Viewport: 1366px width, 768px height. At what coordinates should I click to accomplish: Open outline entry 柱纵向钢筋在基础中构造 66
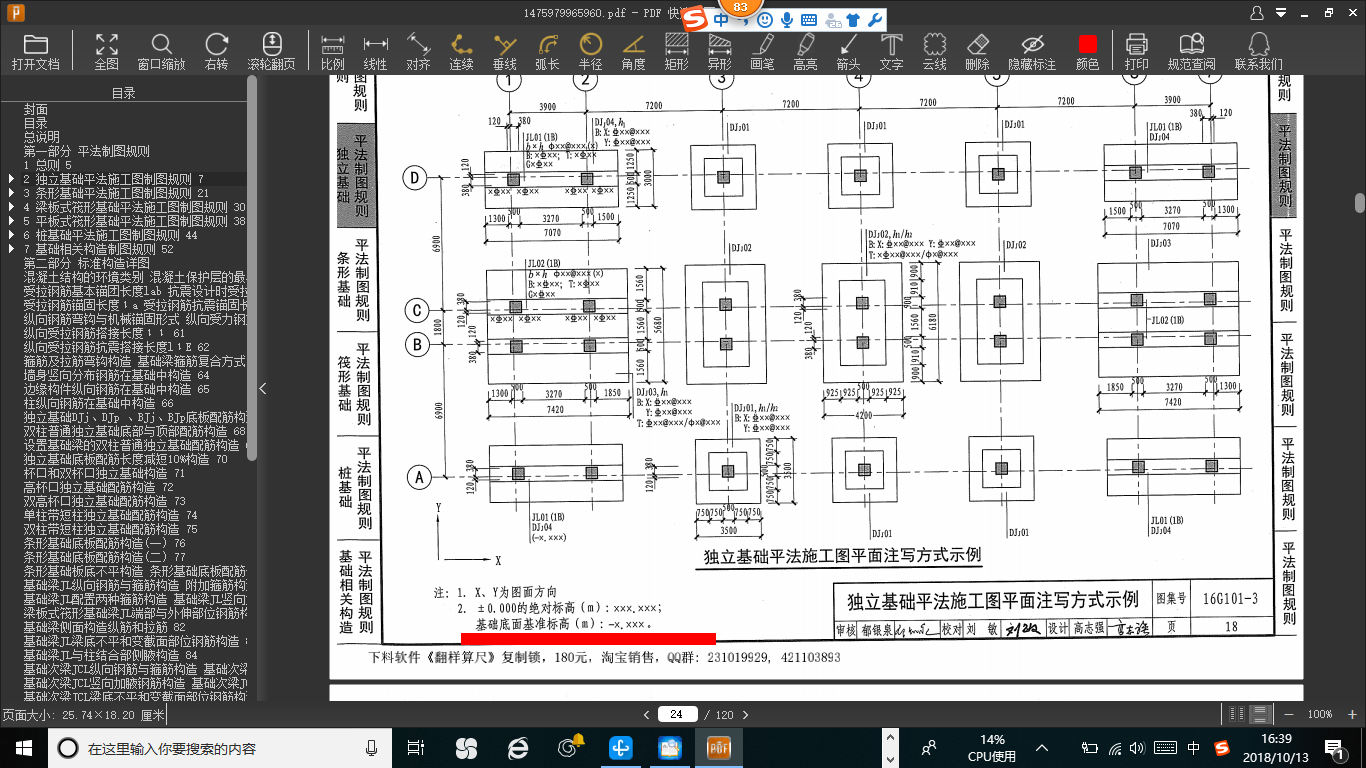point(98,403)
